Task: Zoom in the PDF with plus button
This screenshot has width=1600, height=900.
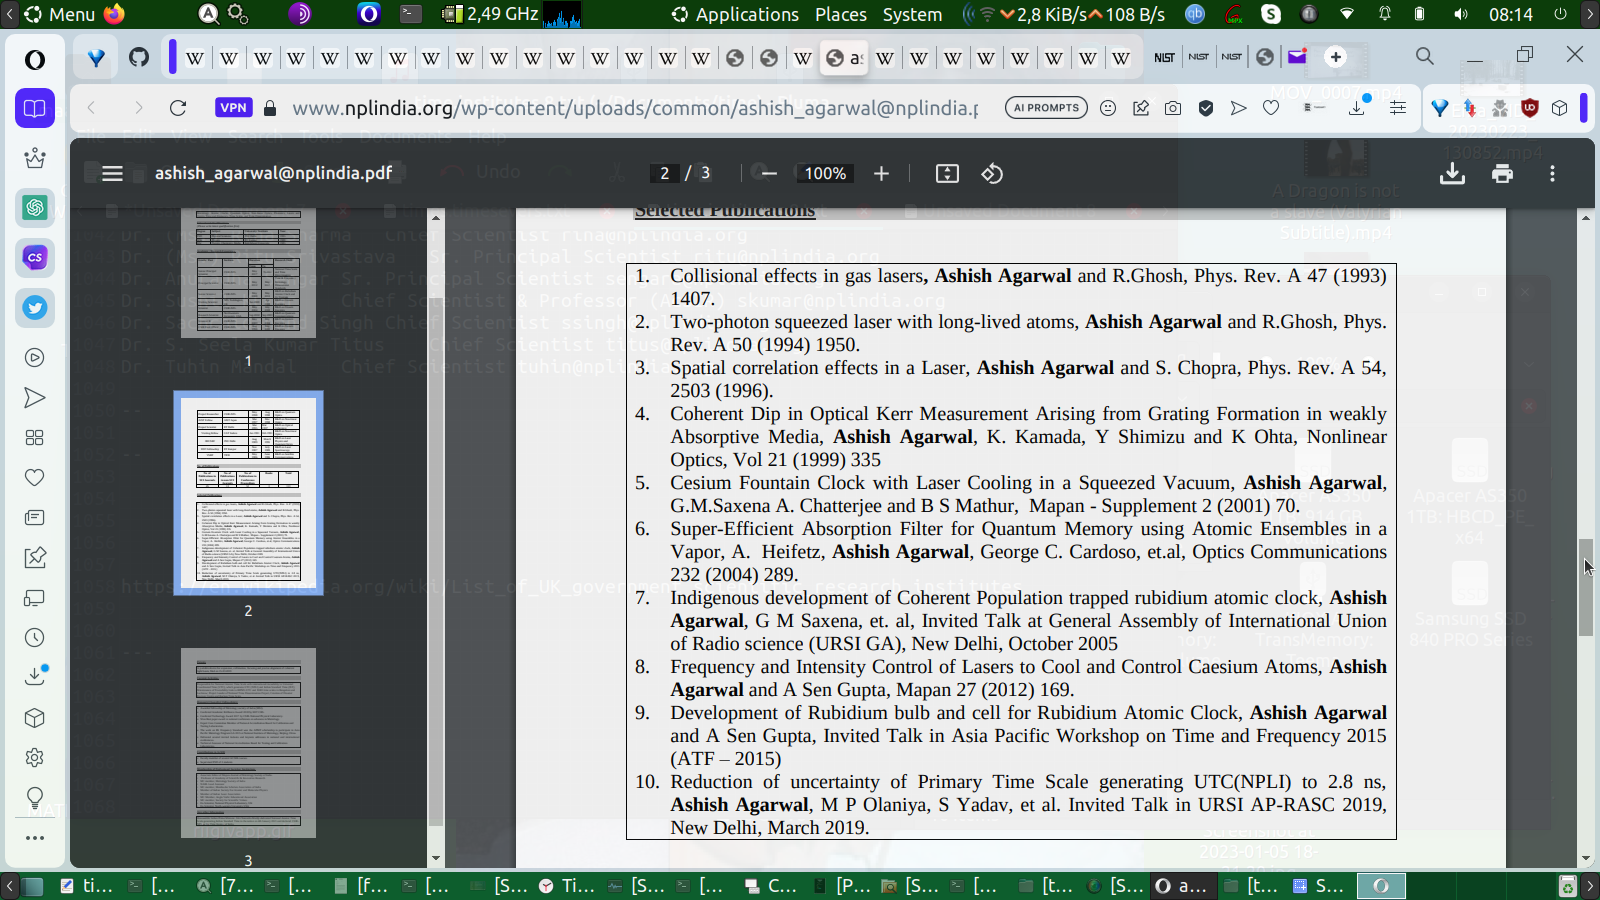Action: tap(881, 174)
